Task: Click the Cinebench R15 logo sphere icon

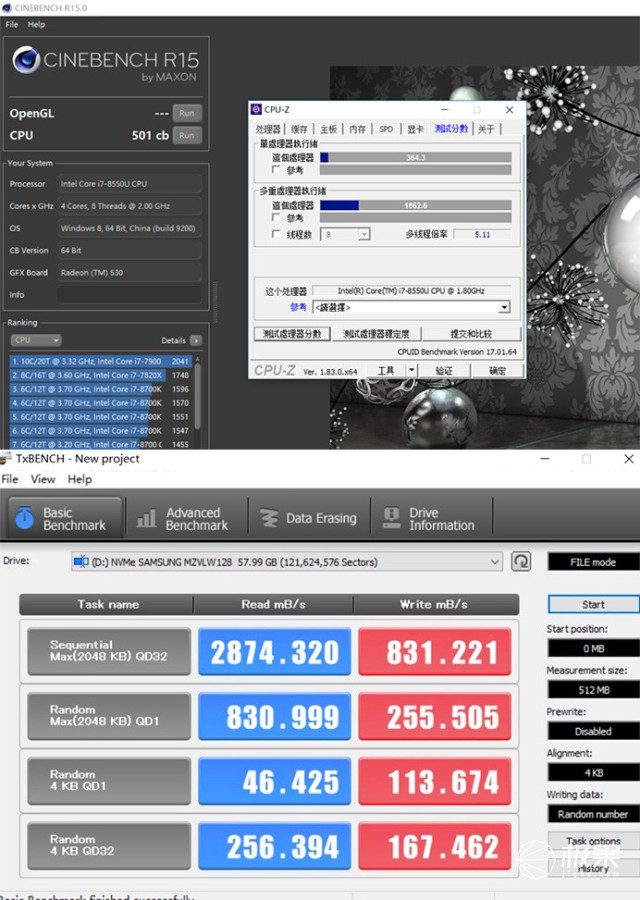Action: coord(26,60)
